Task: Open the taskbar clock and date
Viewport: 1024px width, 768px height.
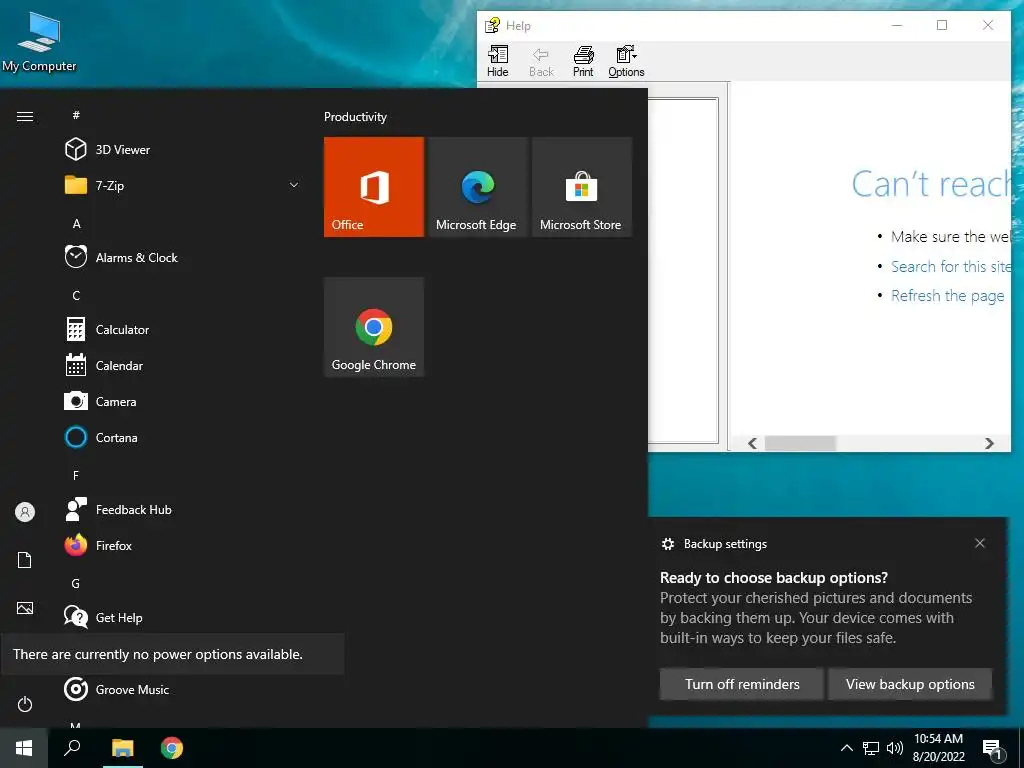Action: (938, 748)
